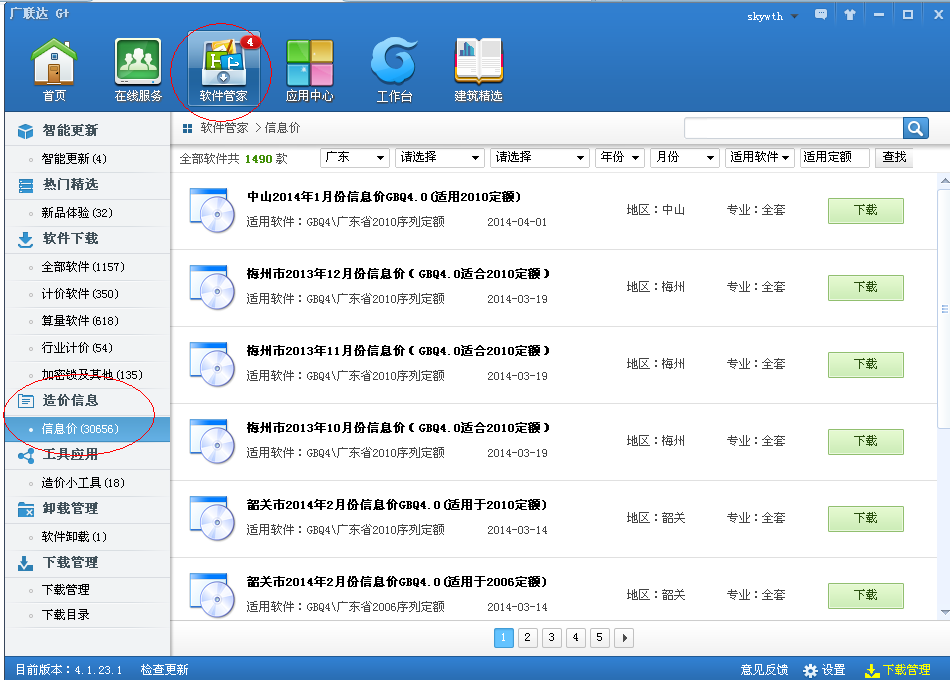The height and width of the screenshot is (680, 950).
Task: Click the 造价信息 section icon
Action: click(25, 401)
